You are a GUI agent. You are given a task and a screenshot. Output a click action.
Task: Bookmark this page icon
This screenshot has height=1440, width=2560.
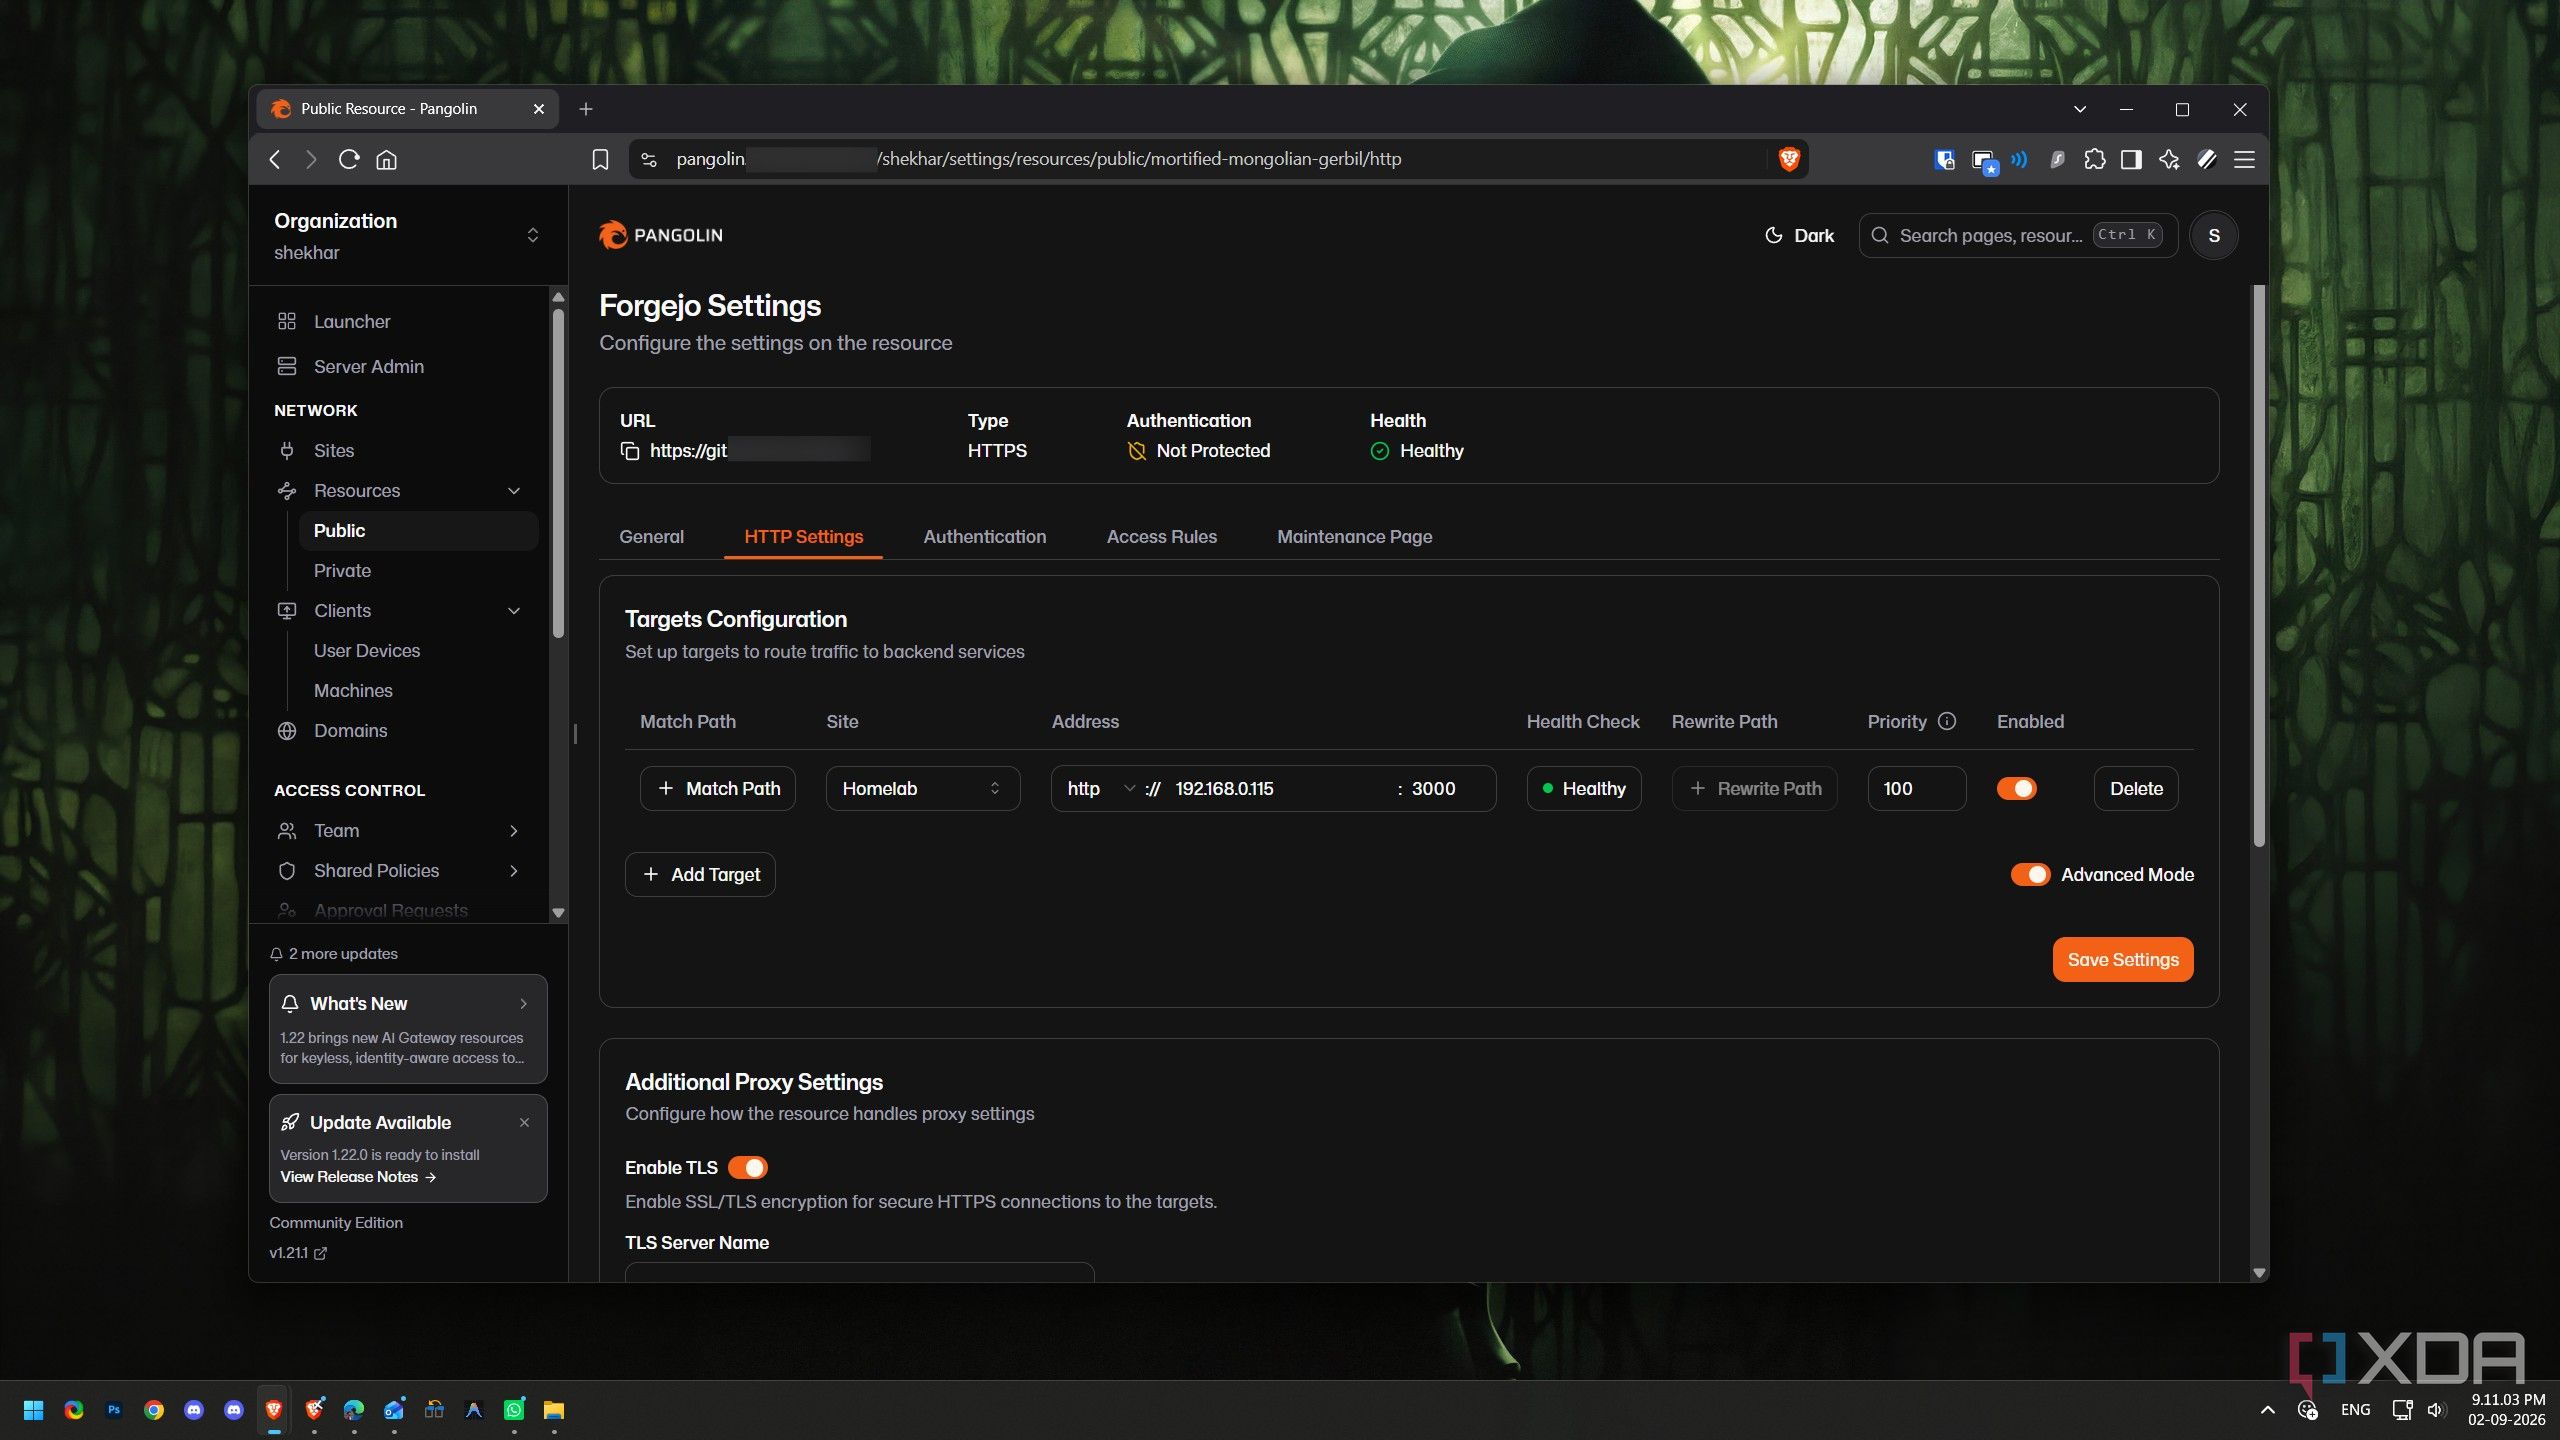[x=600, y=160]
